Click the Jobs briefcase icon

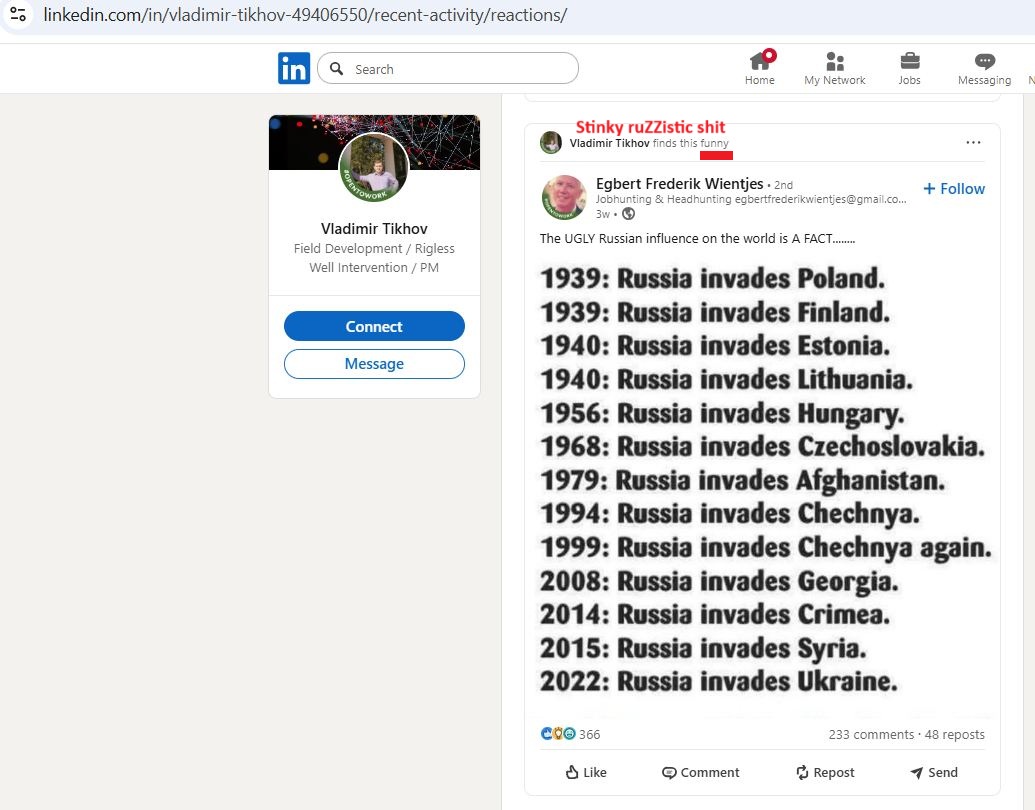(908, 60)
